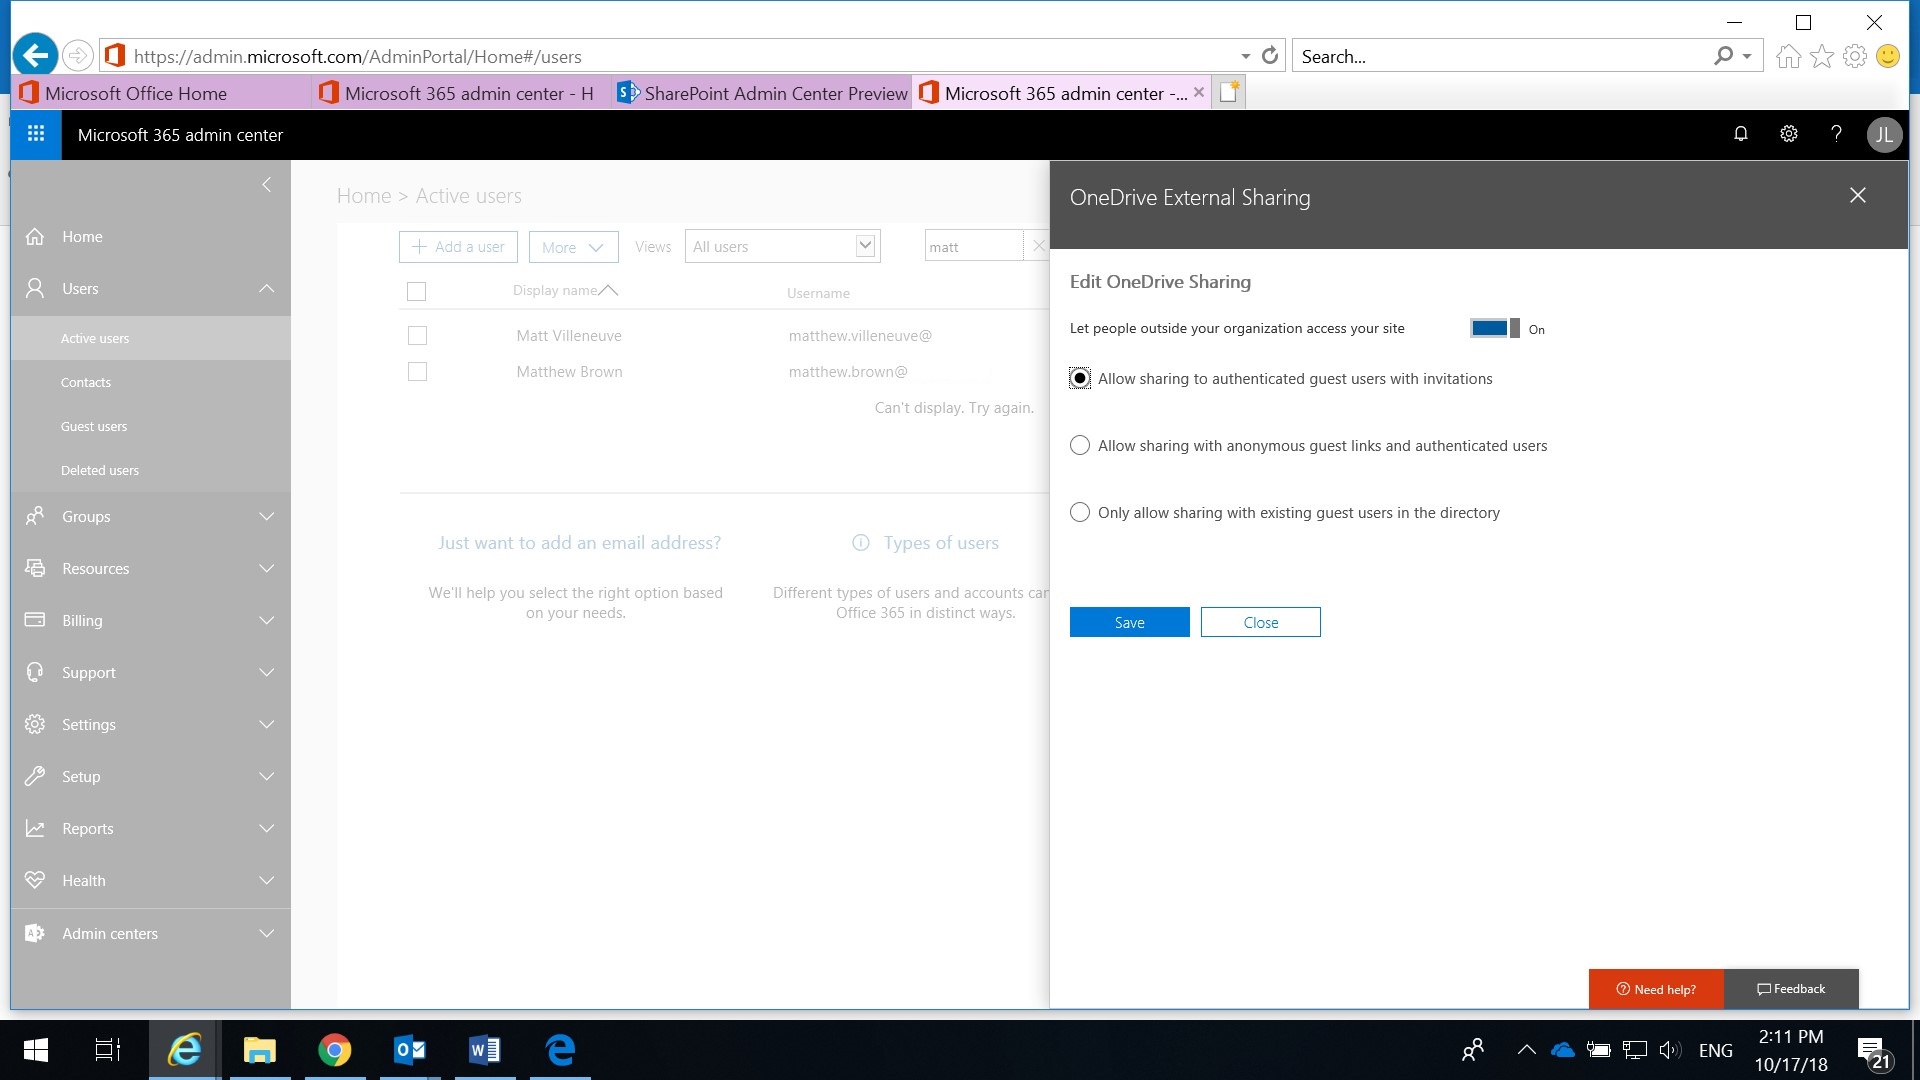Open Guest users in the sidebar
This screenshot has height=1080, width=1920.
(x=94, y=427)
